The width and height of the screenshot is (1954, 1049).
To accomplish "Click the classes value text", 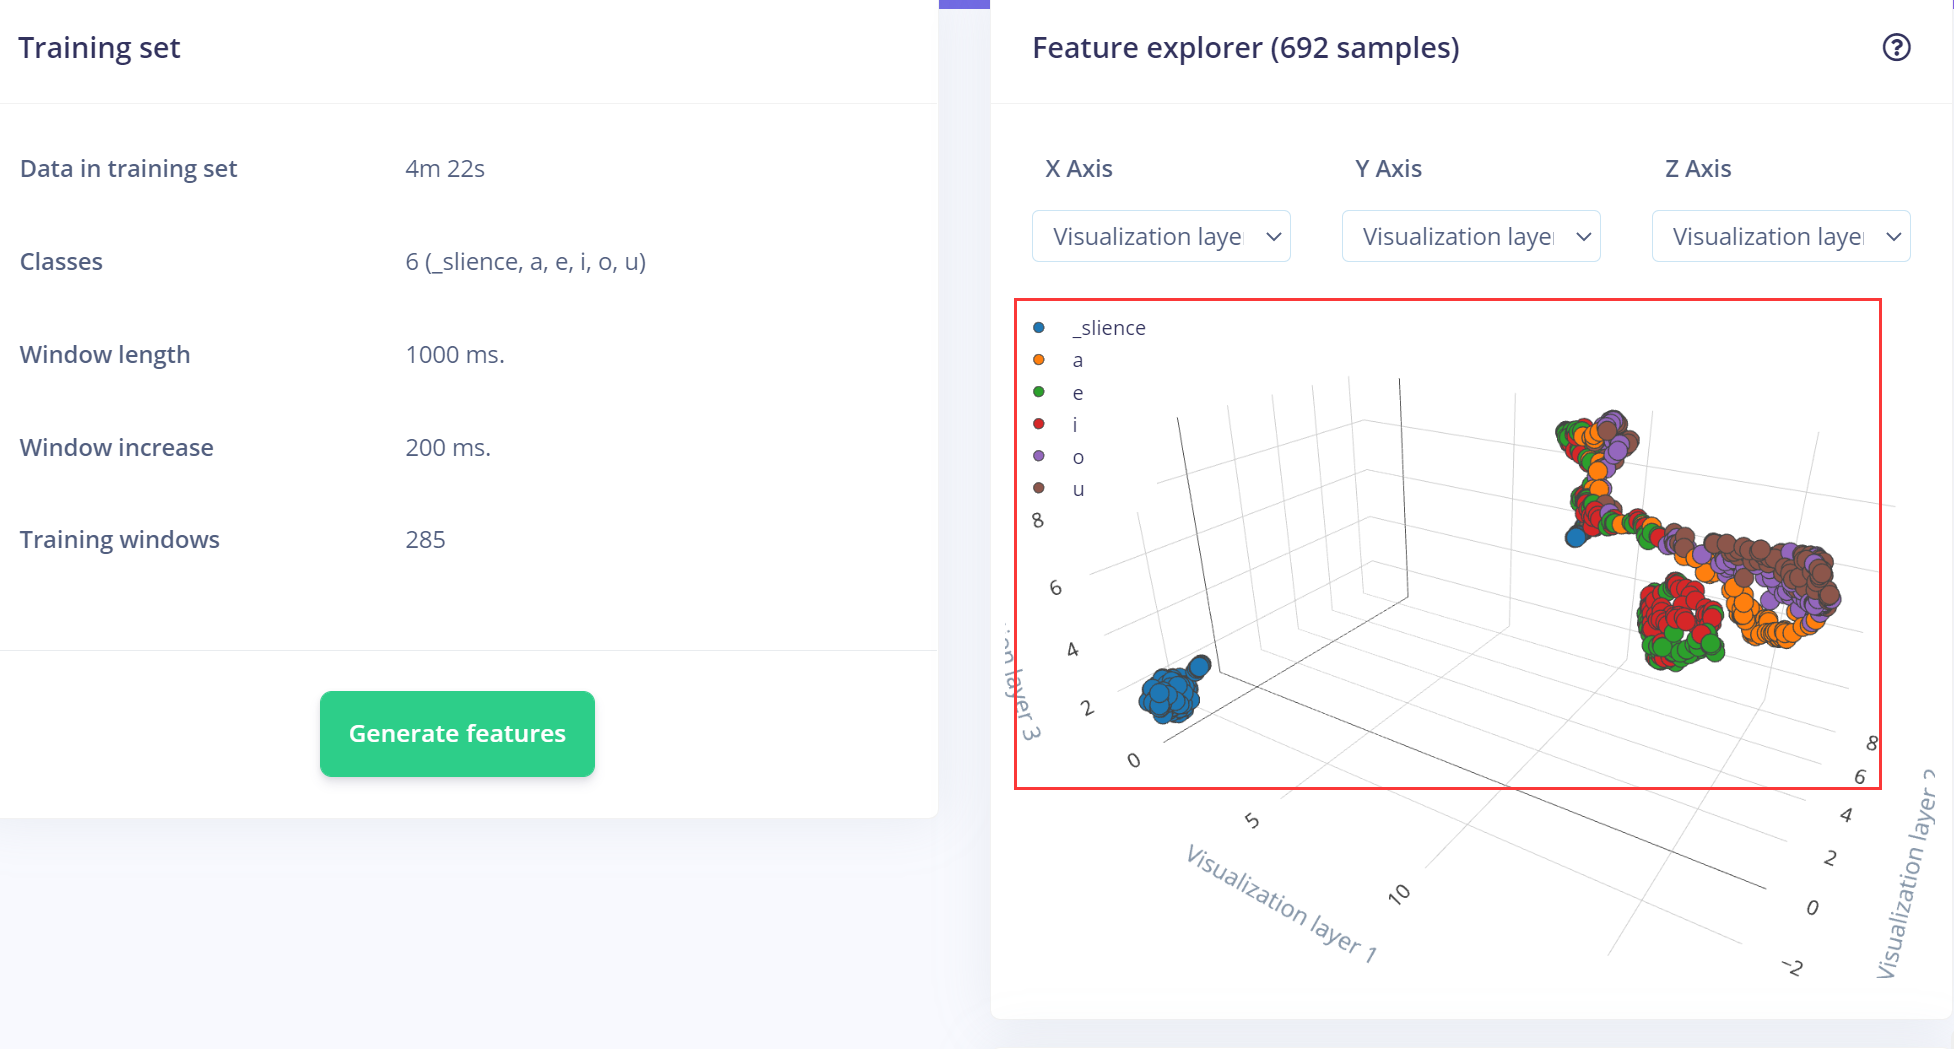I will (525, 261).
